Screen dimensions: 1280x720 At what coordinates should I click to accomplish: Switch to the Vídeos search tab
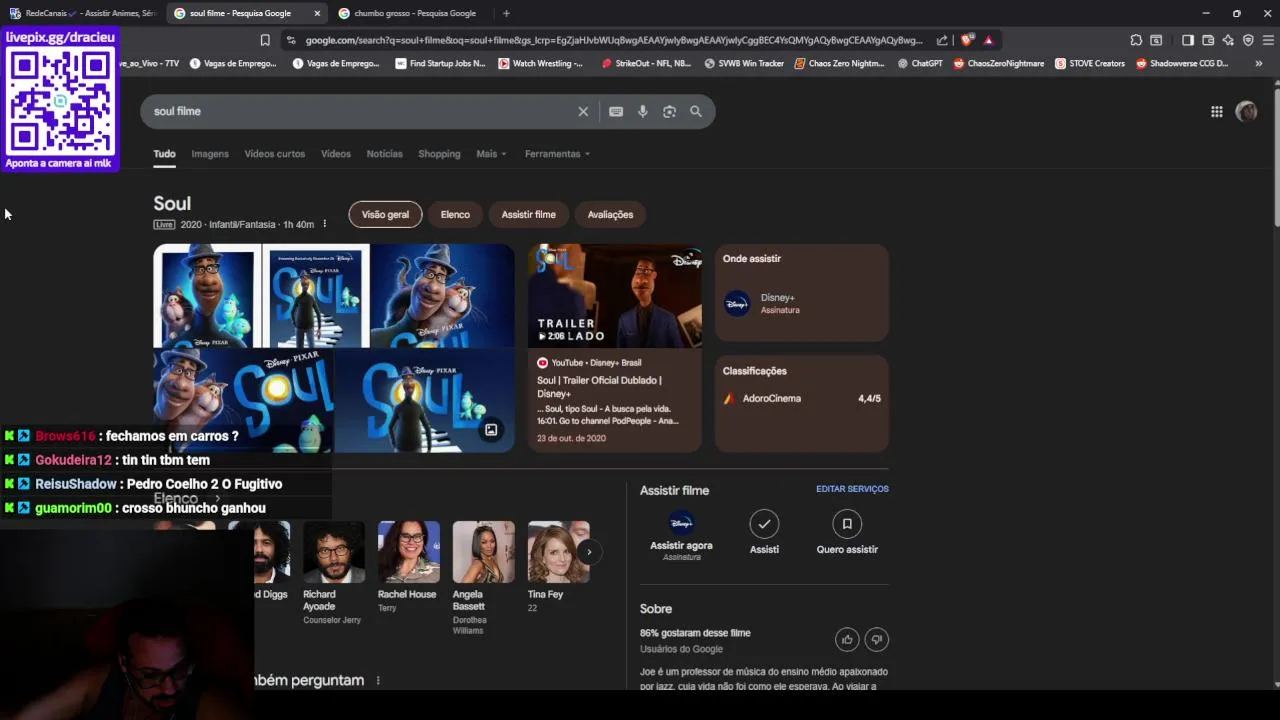[336, 154]
